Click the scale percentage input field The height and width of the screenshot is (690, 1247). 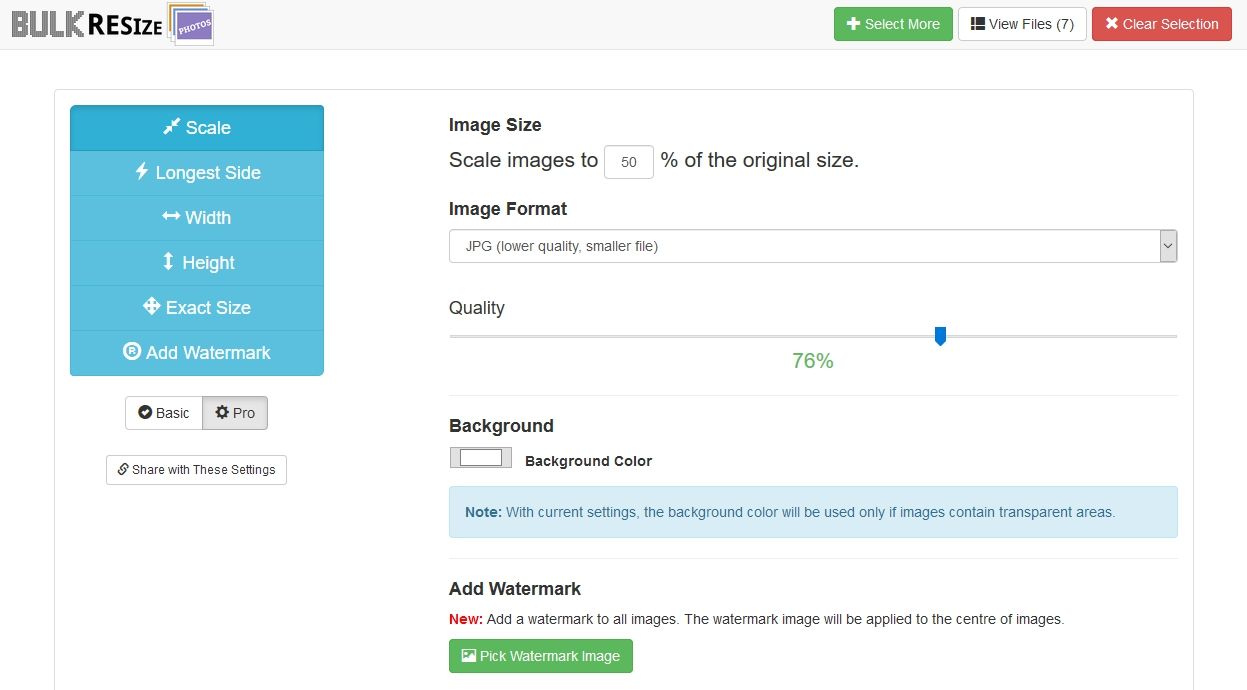[x=629, y=162]
